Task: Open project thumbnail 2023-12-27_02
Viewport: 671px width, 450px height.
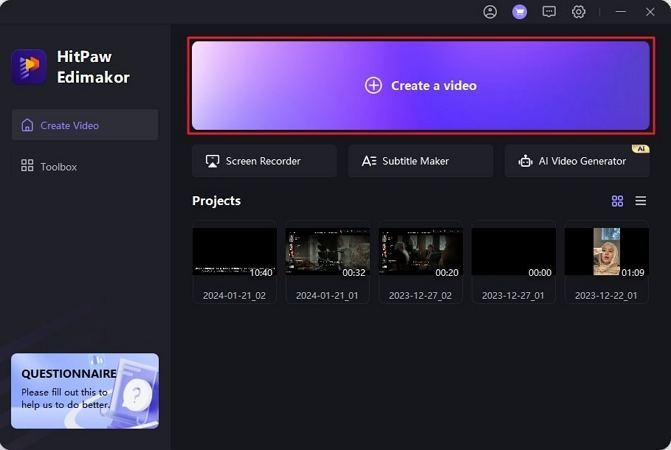Action: point(421,252)
